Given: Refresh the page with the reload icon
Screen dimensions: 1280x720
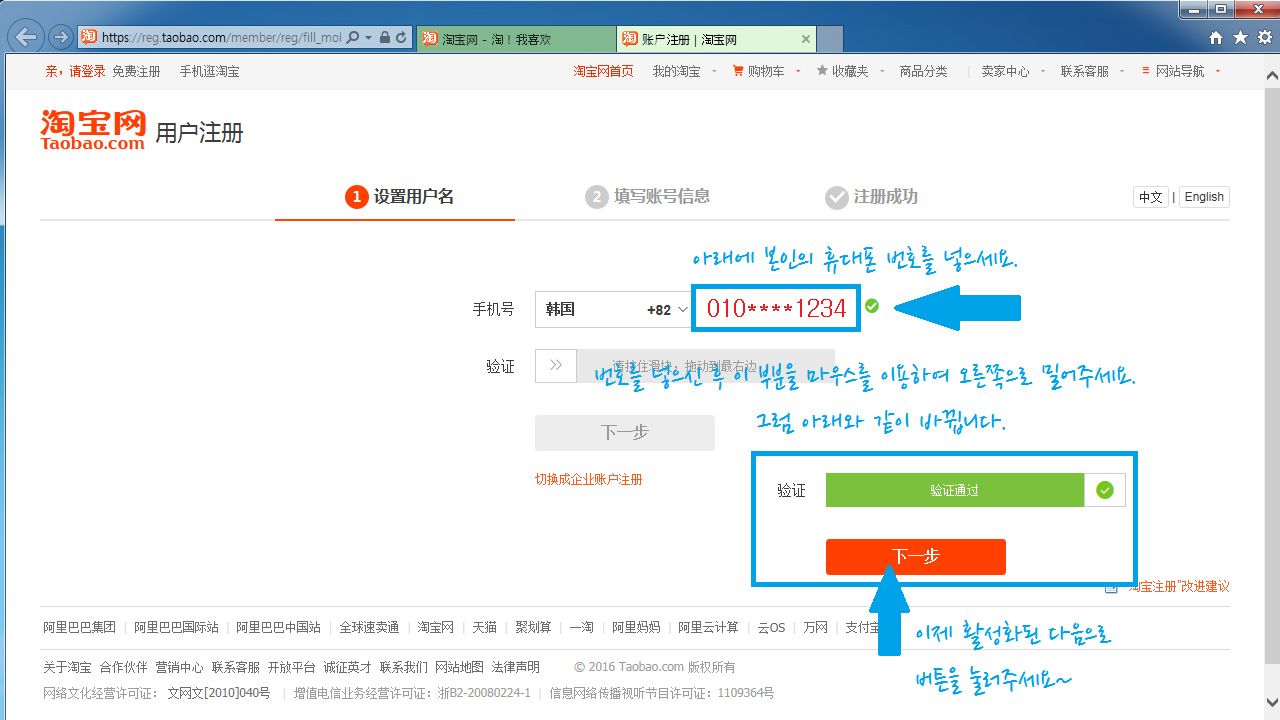Looking at the screenshot, I should click(401, 38).
